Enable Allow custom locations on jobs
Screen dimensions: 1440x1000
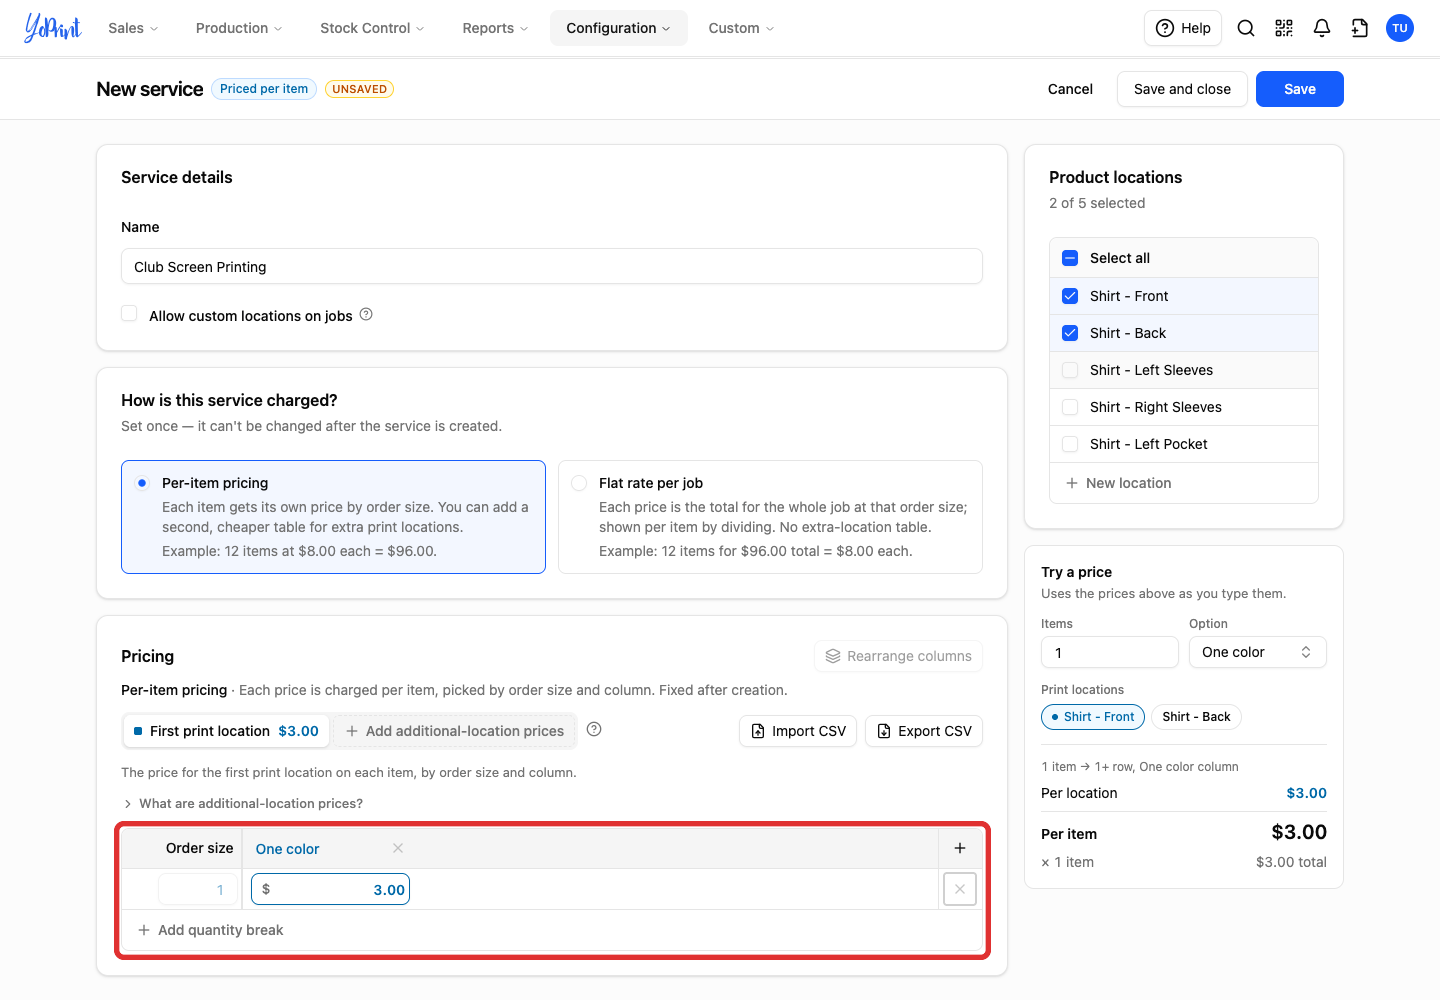129,314
